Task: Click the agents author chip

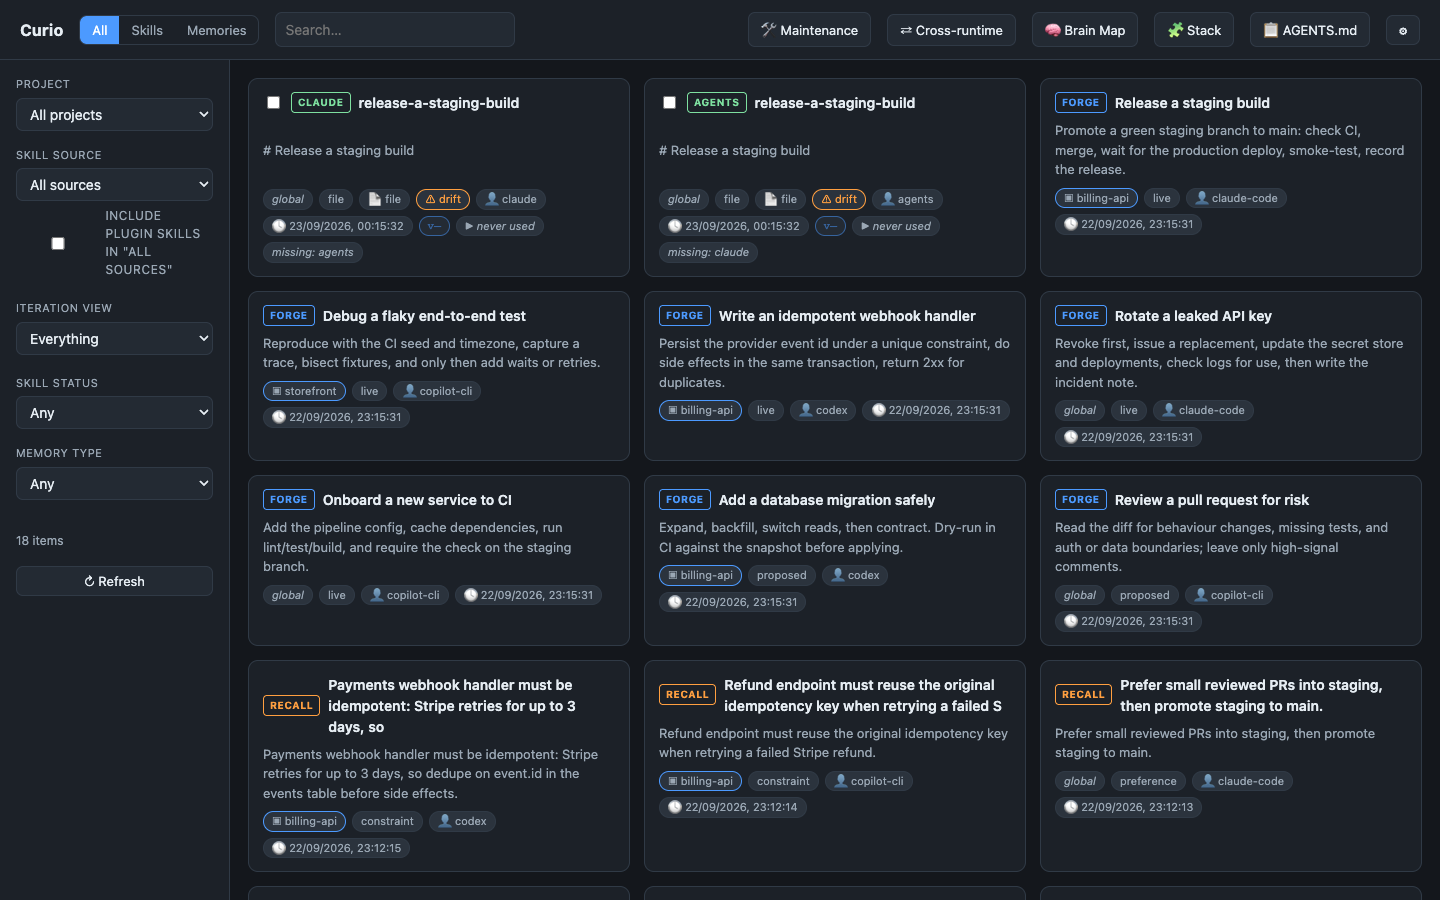Action: [907, 199]
